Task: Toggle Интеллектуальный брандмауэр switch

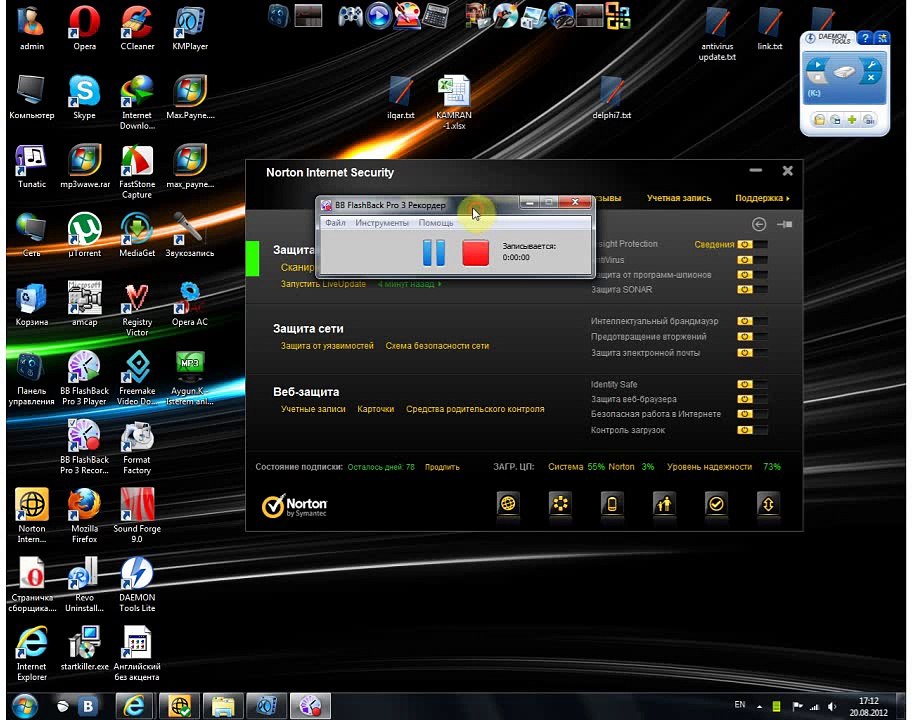Action: (752, 321)
